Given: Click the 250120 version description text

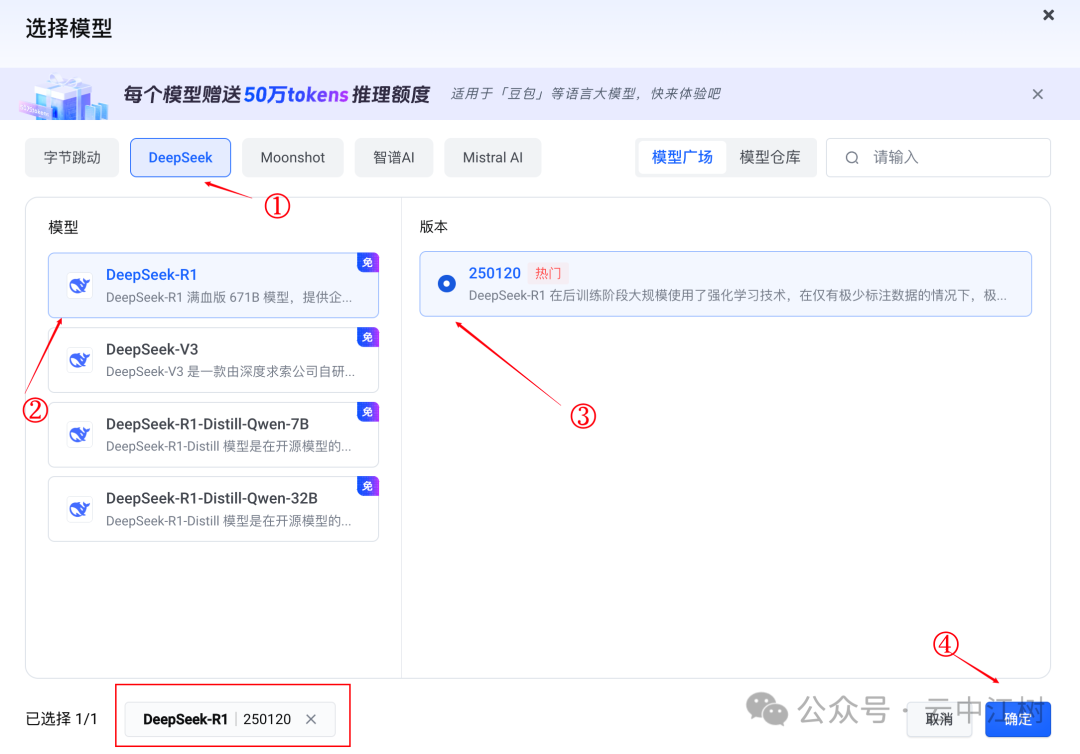Looking at the screenshot, I should 738,295.
